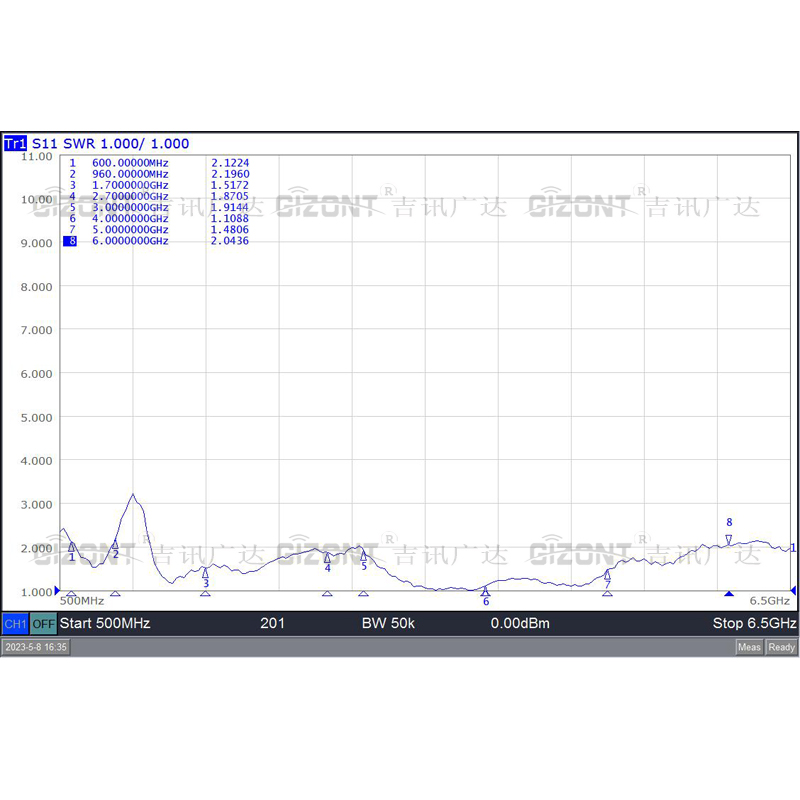
Task: Click marker 4 triangle at 2.7 GHz
Action: click(x=327, y=558)
